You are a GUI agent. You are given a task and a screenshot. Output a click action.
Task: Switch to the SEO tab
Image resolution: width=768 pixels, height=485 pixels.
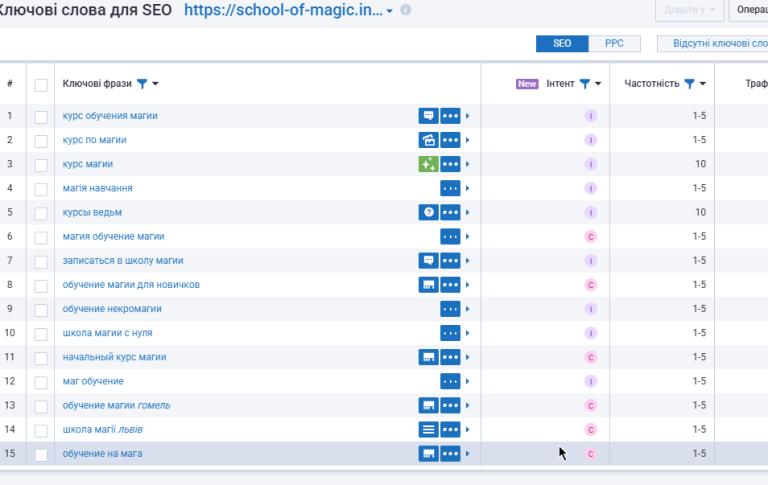[562, 44]
